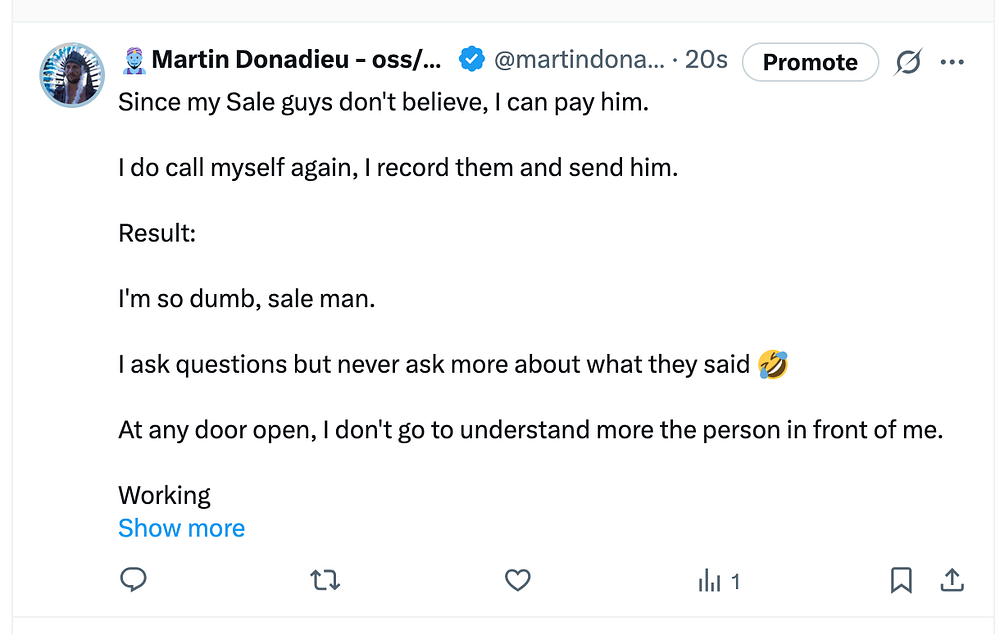
Task: Click the share upload arrow icon
Action: 953,580
